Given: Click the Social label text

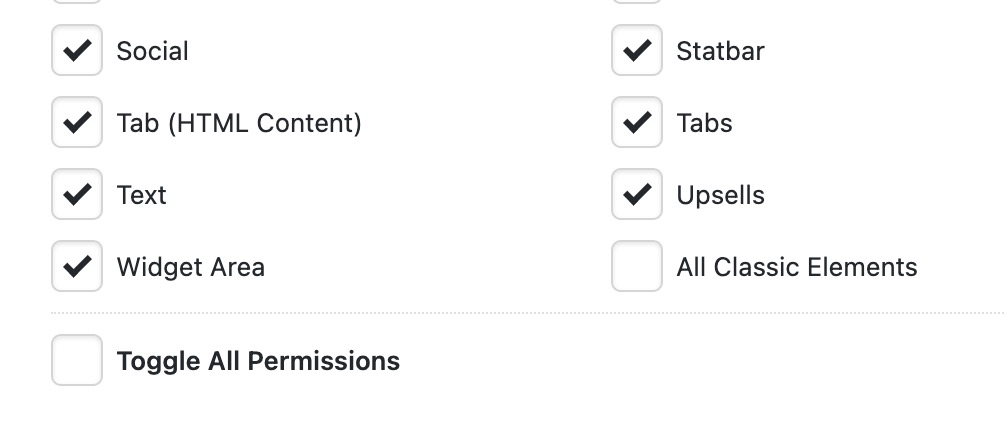Looking at the screenshot, I should tap(152, 51).
